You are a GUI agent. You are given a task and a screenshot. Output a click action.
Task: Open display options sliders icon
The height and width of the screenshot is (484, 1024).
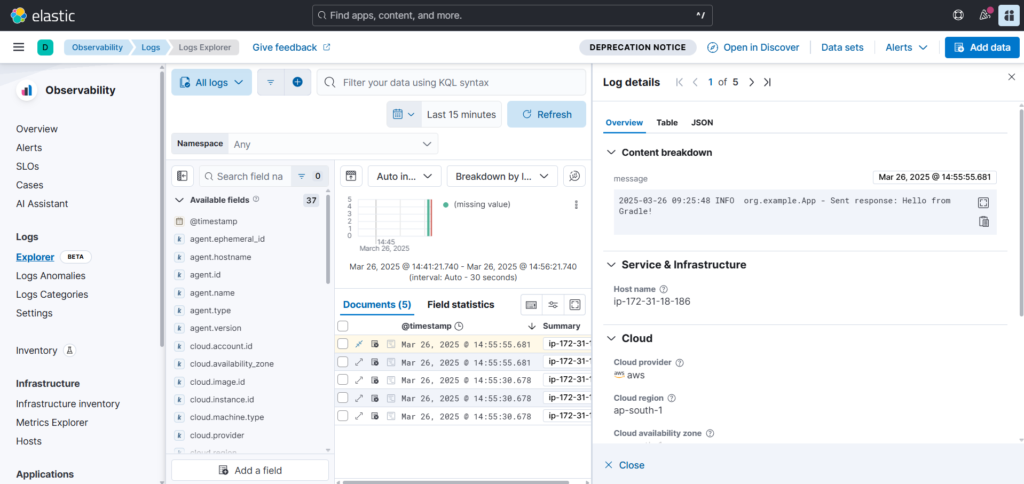pos(553,304)
